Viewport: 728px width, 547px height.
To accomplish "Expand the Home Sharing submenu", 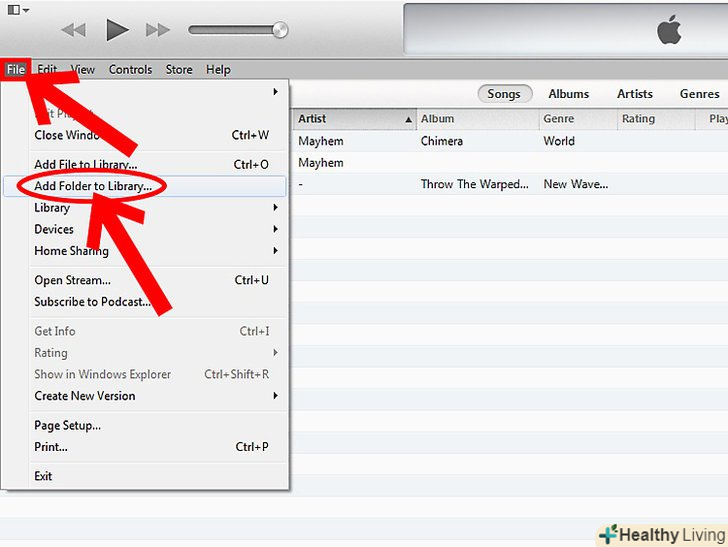I will [x=144, y=251].
